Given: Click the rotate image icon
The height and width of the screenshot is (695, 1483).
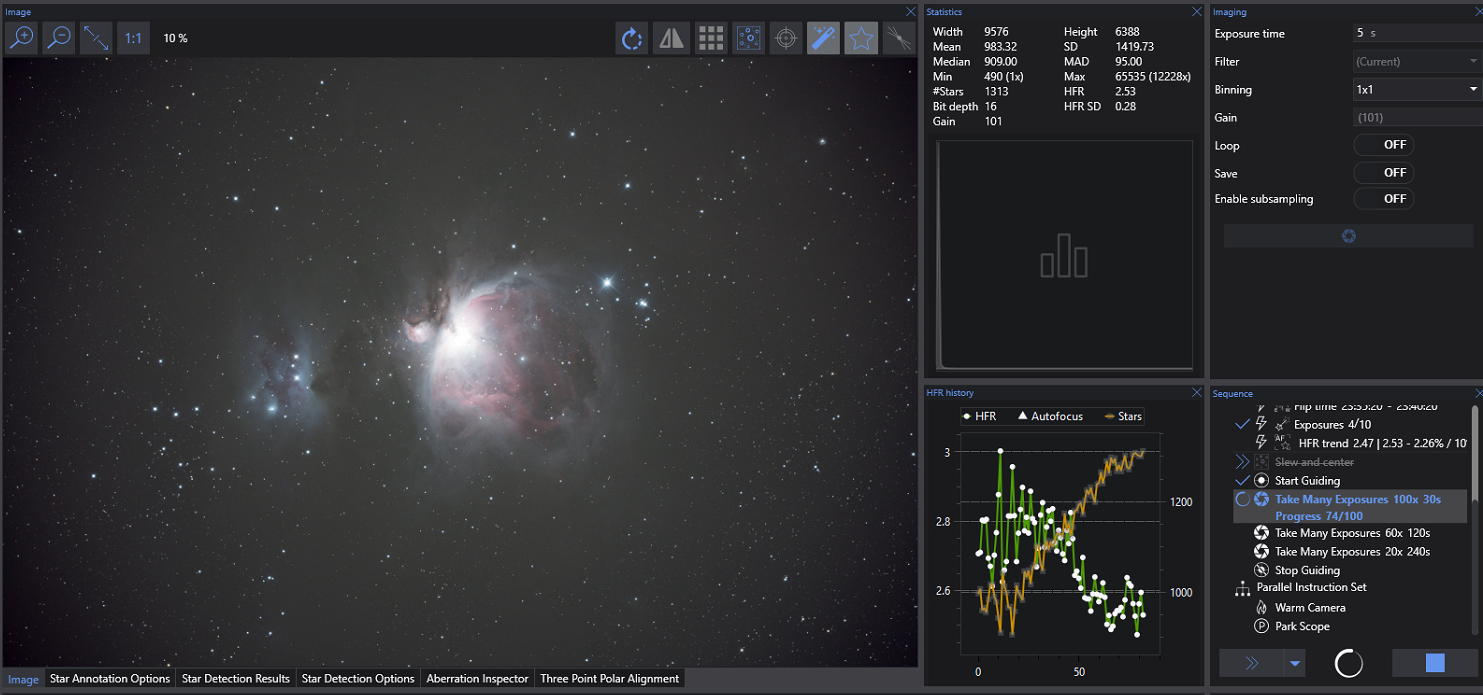Looking at the screenshot, I should tap(632, 38).
